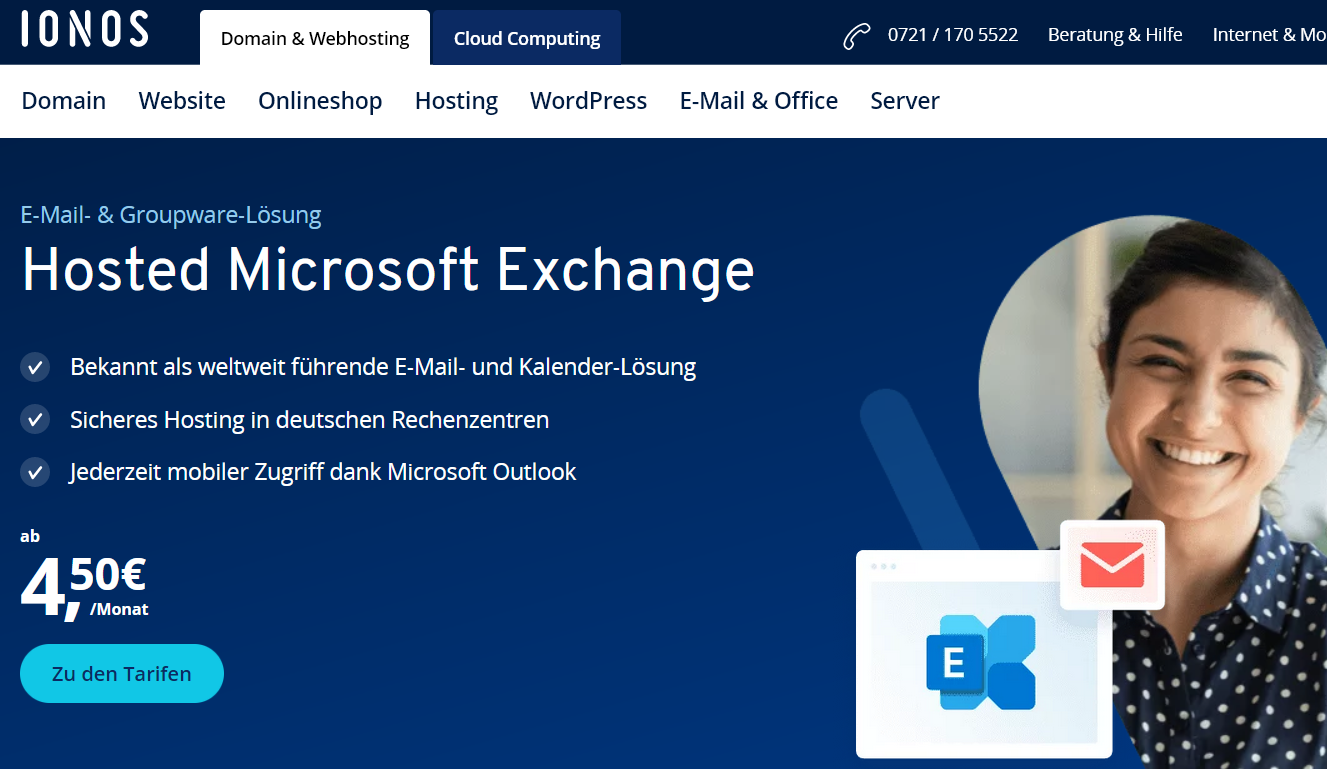Open Beratung & Hilfe link
The image size is (1327, 769).
1115,35
